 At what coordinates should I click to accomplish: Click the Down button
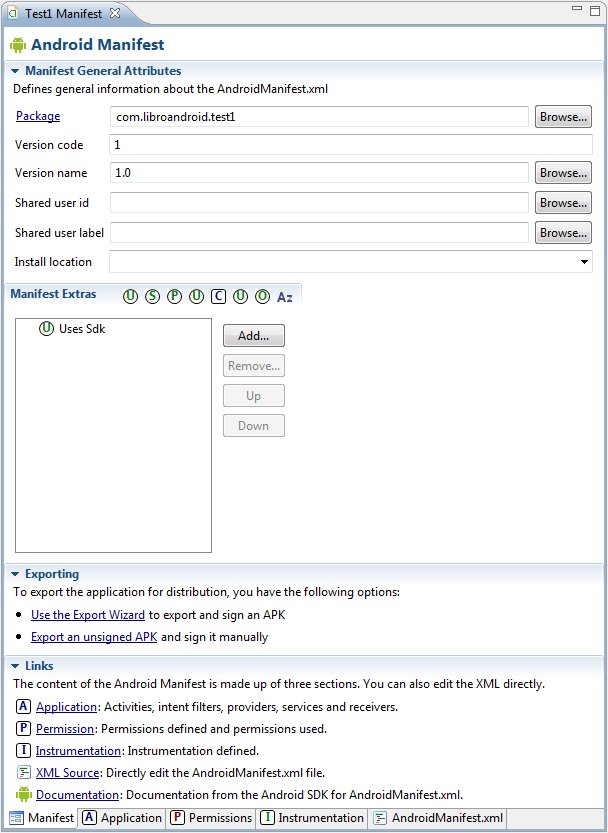click(254, 426)
